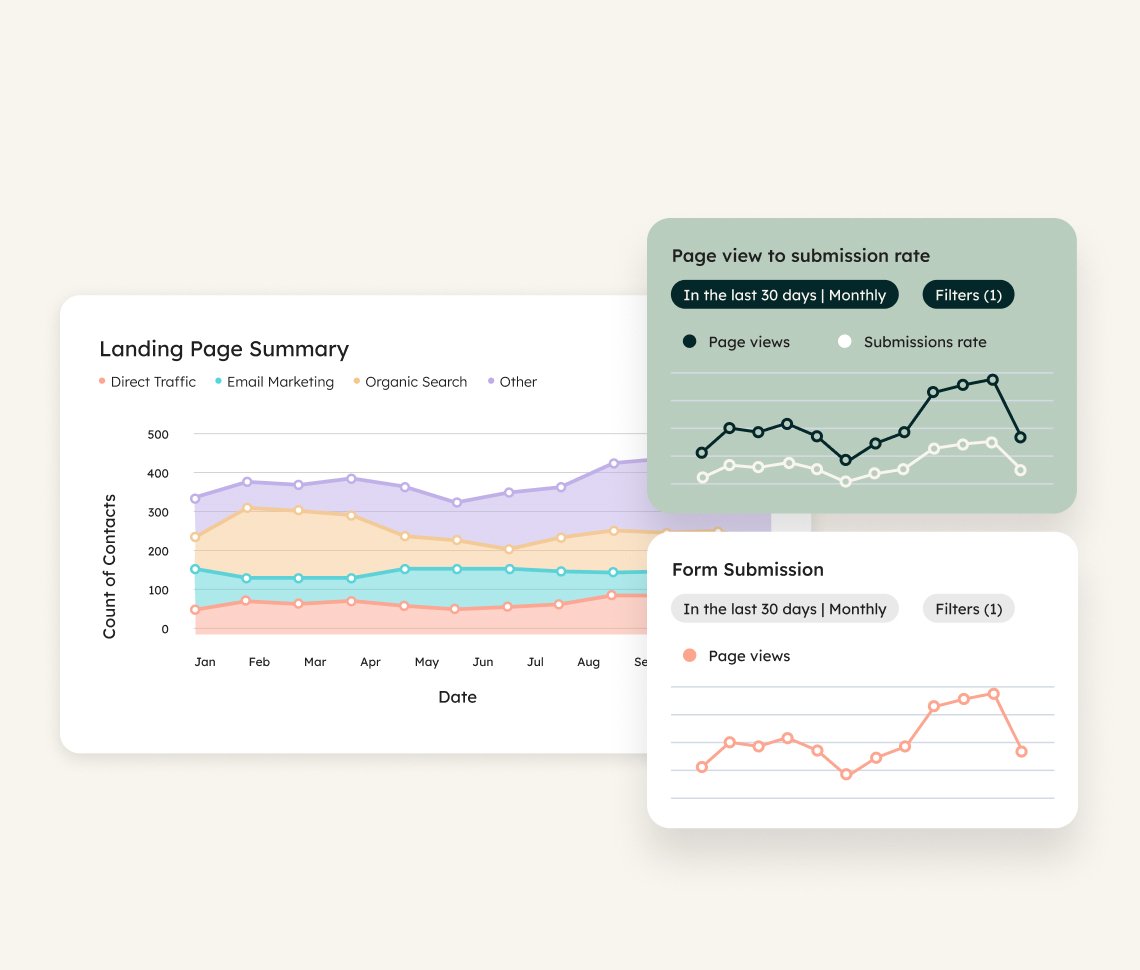The height and width of the screenshot is (970, 1140).
Task: Click the Jan data point on Email Marketing line
Action: click(x=195, y=569)
